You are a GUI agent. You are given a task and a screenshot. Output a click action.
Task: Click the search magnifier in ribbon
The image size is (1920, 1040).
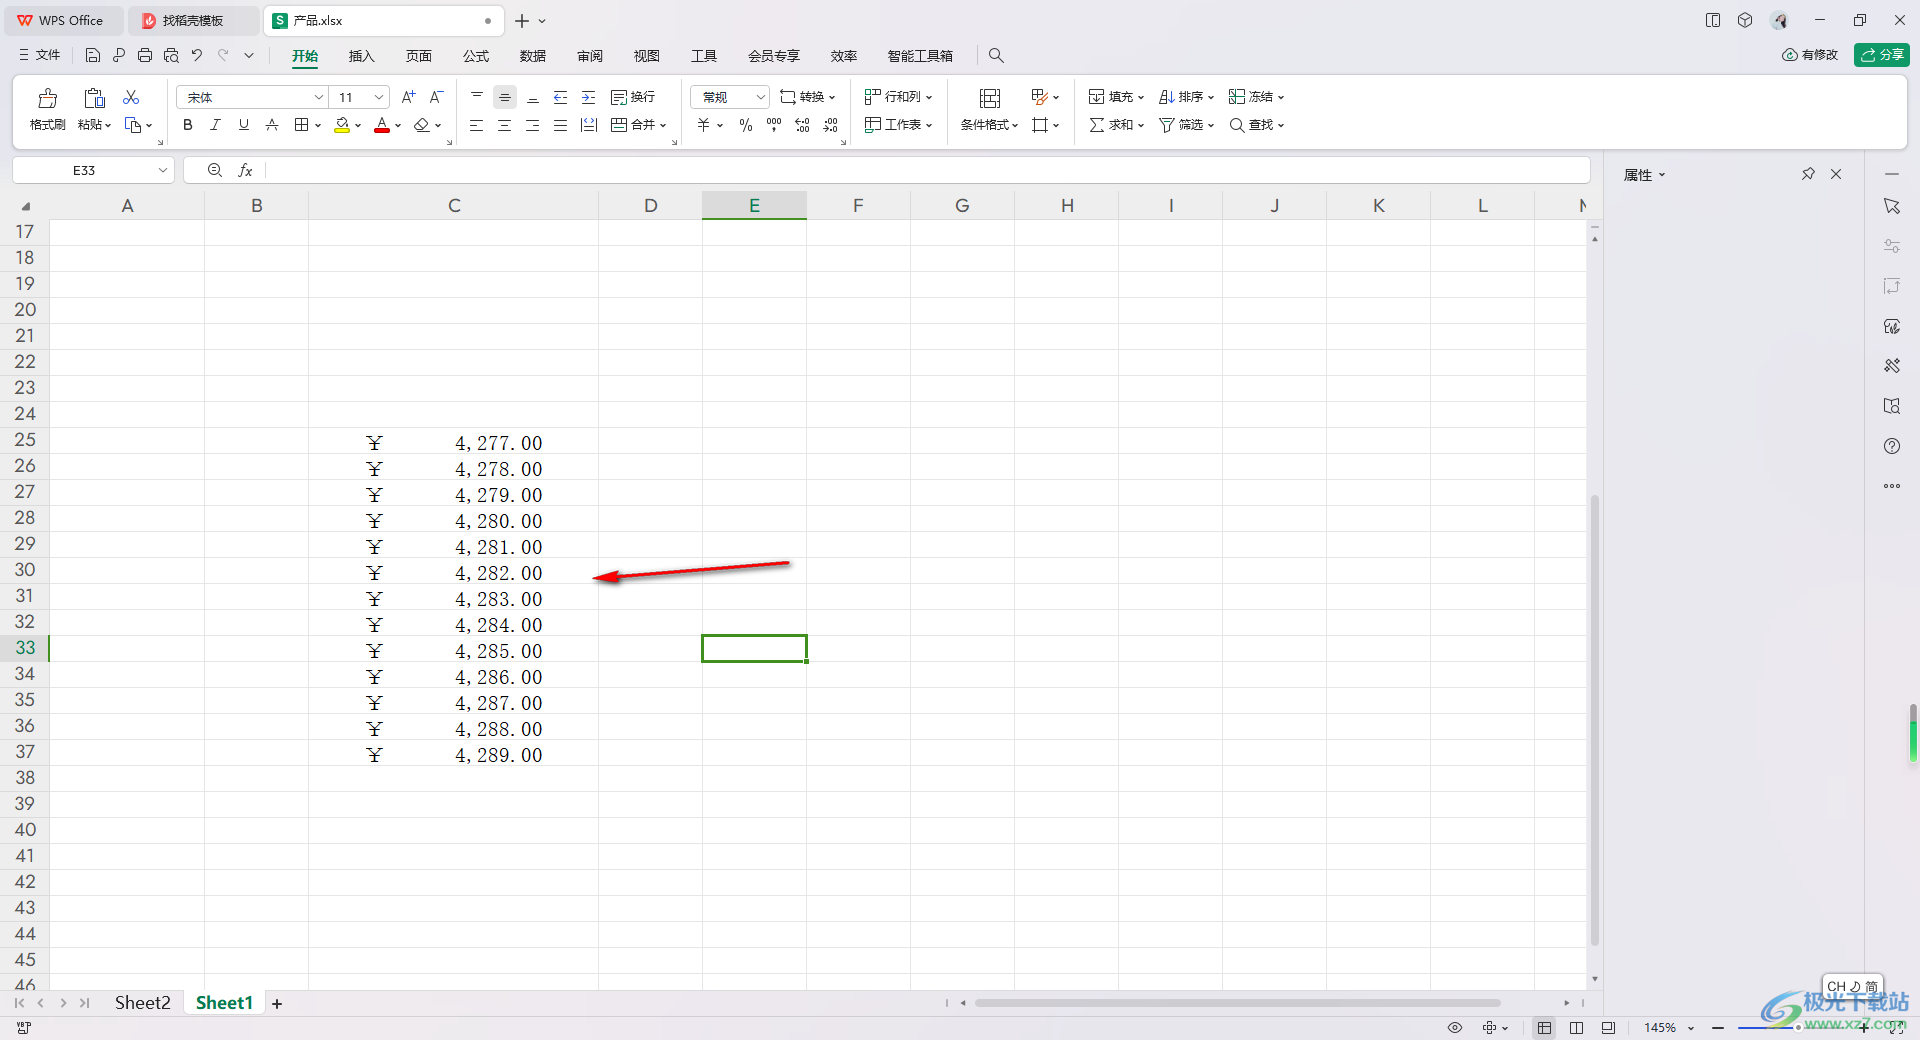pos(996,56)
